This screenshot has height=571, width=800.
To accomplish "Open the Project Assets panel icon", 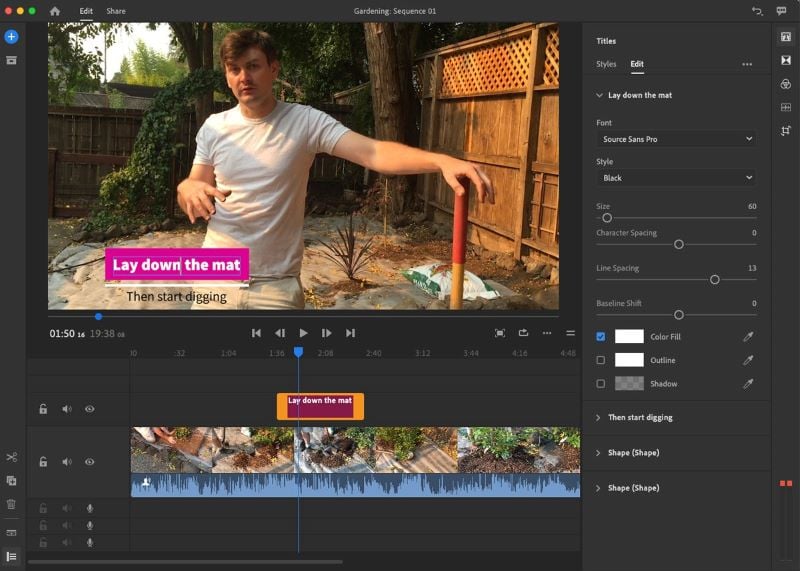I will coord(11,60).
